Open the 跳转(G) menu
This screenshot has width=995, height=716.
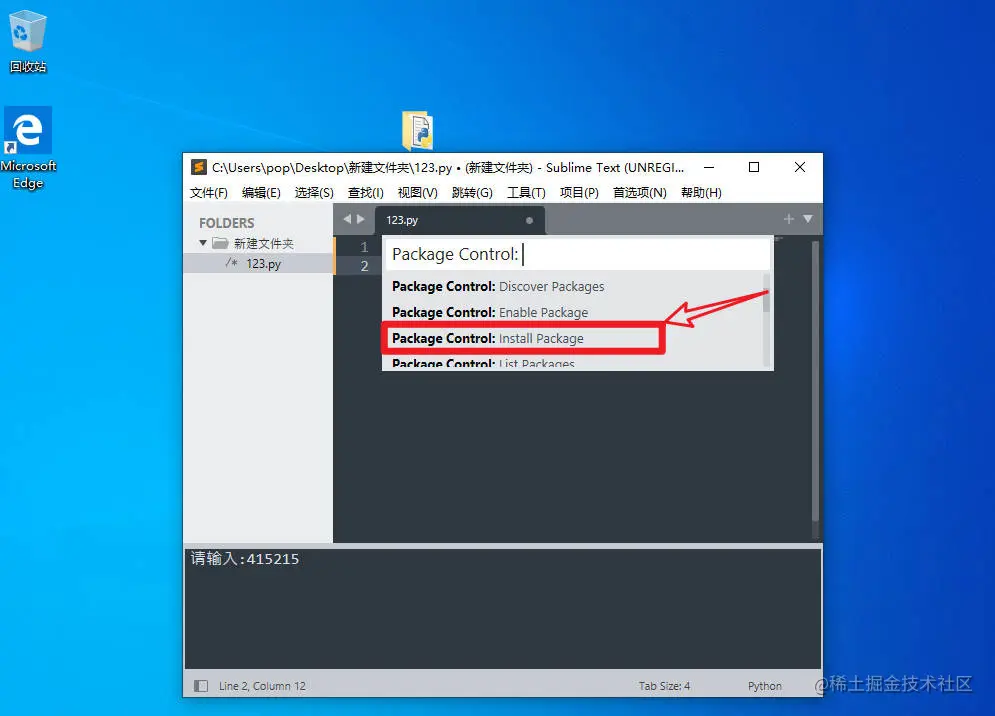472,192
